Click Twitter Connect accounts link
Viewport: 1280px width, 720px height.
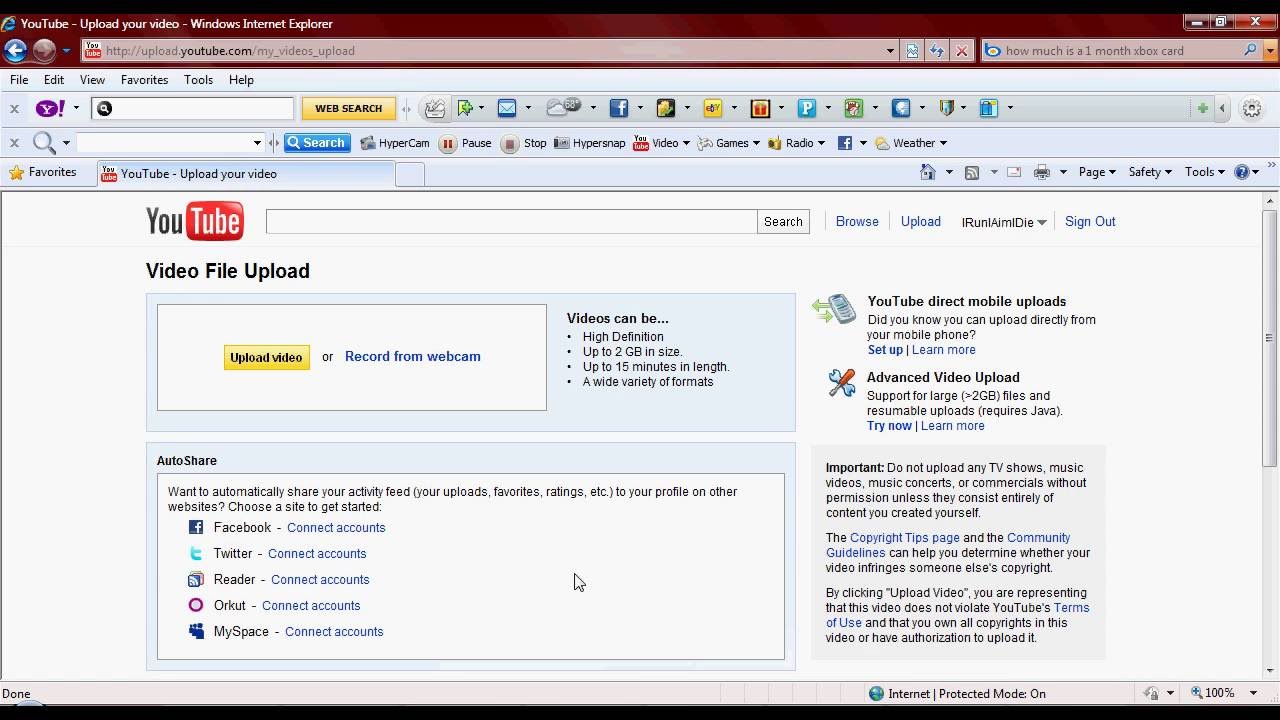pos(317,554)
